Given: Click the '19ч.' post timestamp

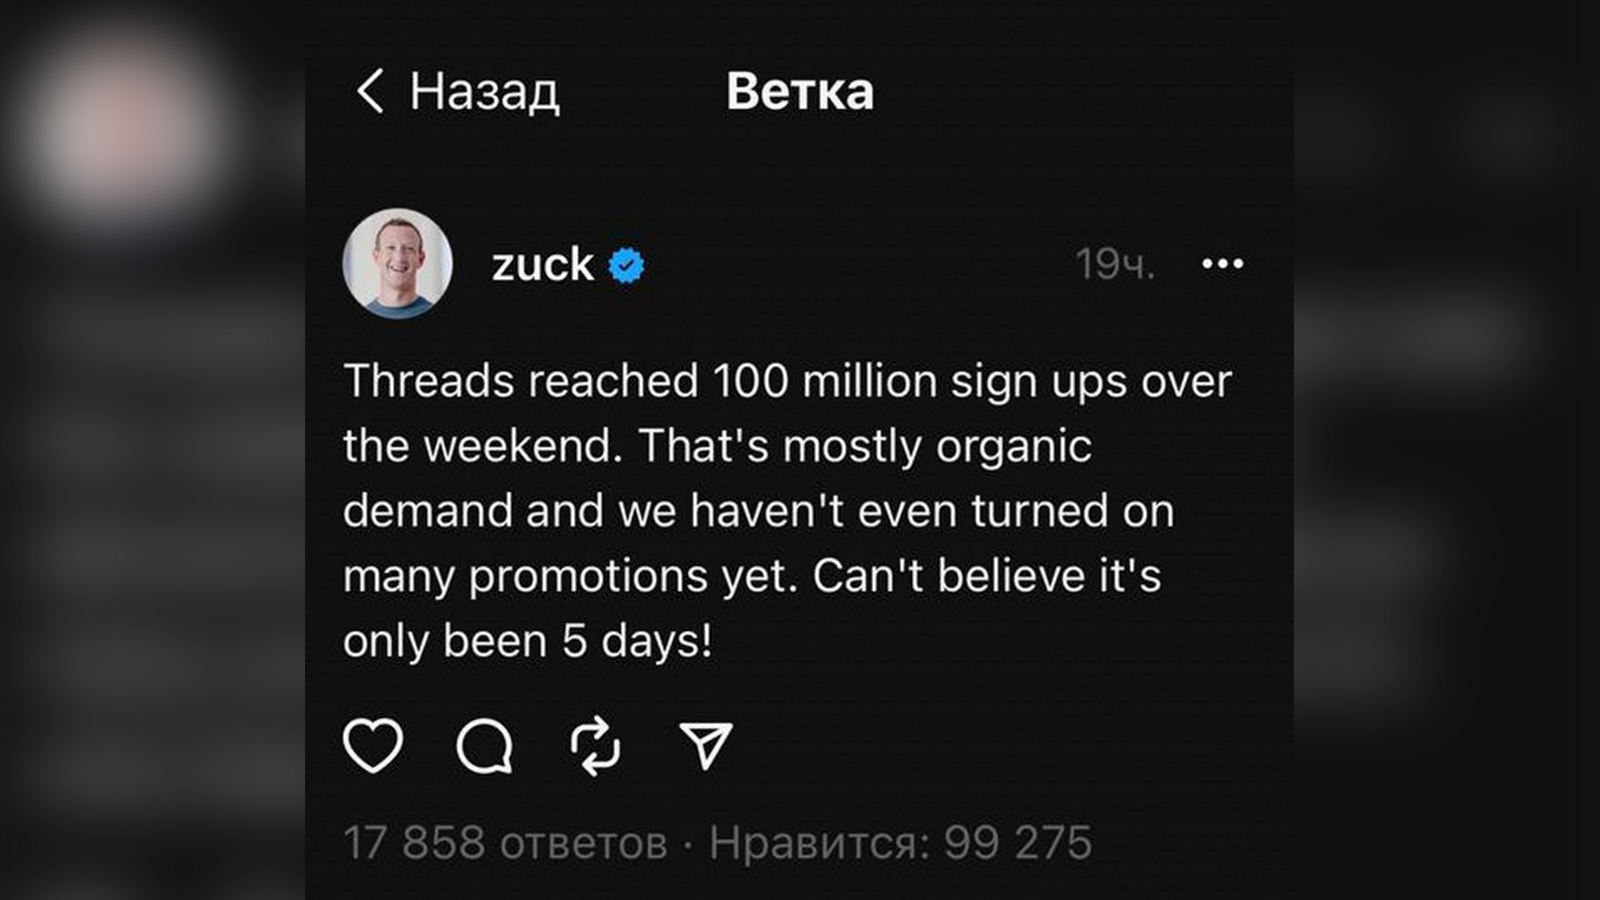Looking at the screenshot, I should tap(1115, 265).
